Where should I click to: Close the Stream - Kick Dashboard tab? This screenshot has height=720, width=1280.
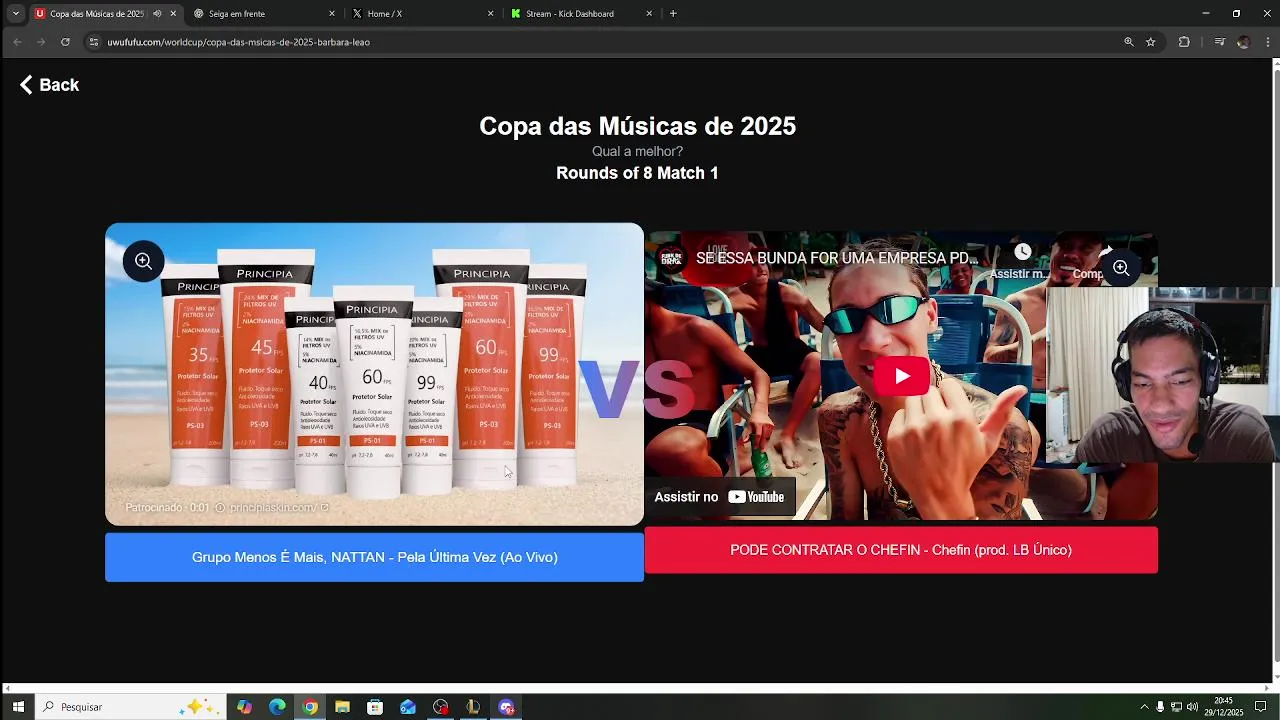coord(649,14)
